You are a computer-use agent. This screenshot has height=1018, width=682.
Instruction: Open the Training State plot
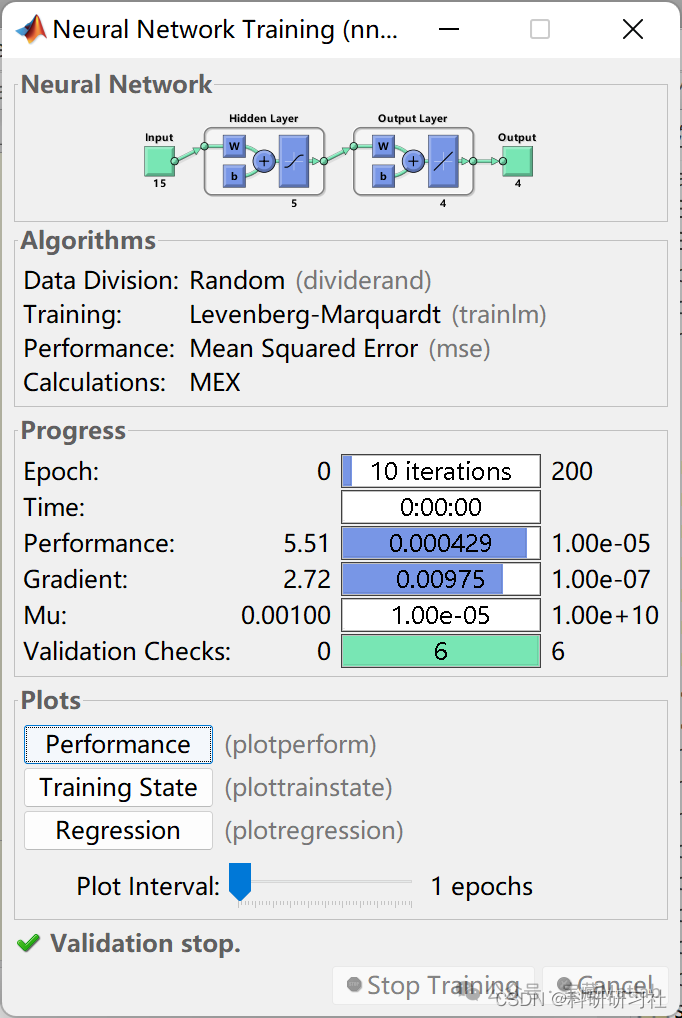pyautogui.click(x=118, y=788)
